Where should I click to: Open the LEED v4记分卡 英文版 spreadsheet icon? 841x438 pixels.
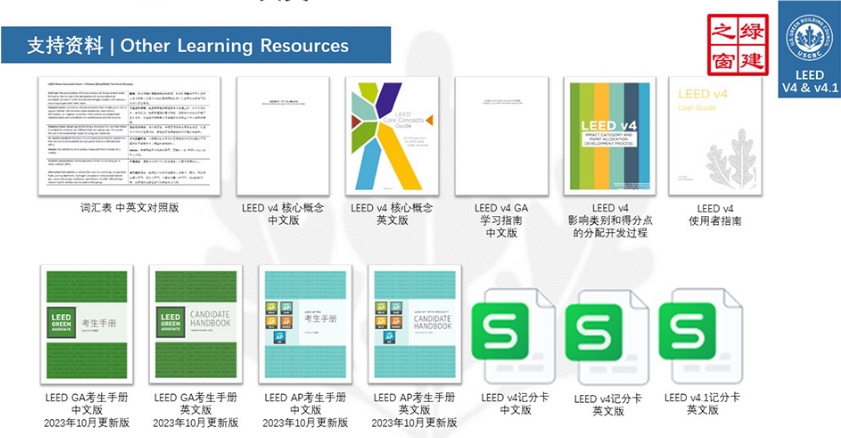[607, 338]
